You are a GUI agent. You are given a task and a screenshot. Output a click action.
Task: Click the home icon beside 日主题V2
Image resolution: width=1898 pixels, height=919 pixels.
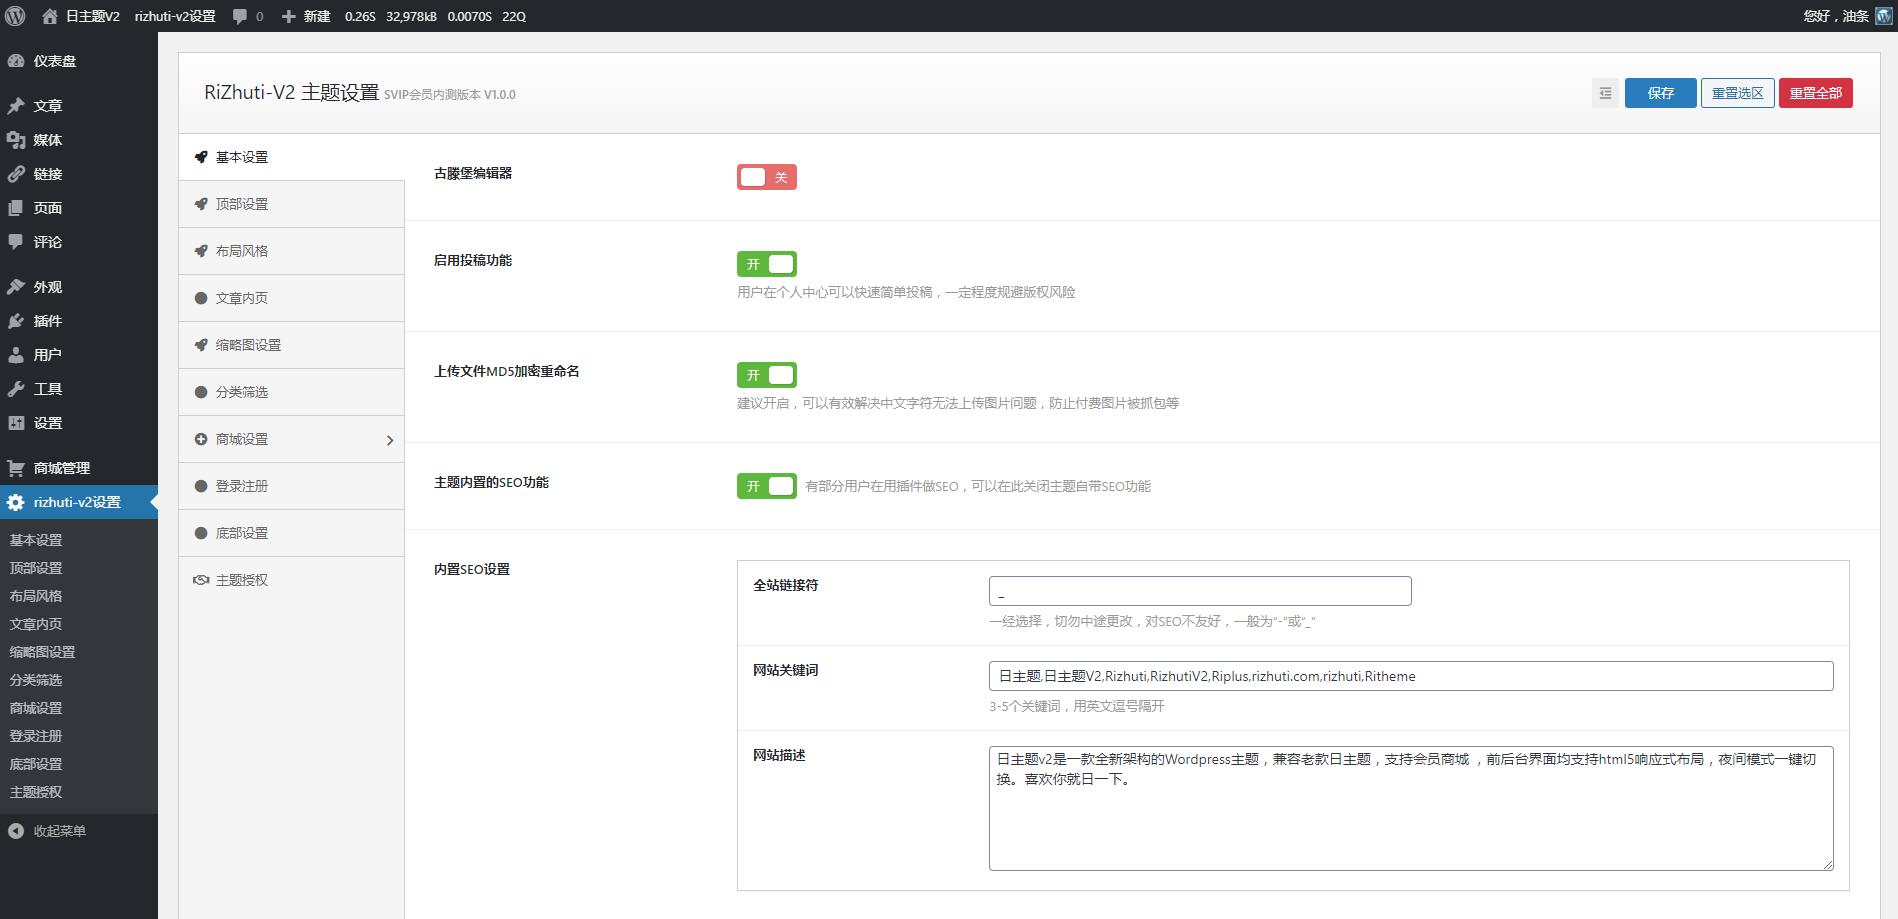click(50, 16)
